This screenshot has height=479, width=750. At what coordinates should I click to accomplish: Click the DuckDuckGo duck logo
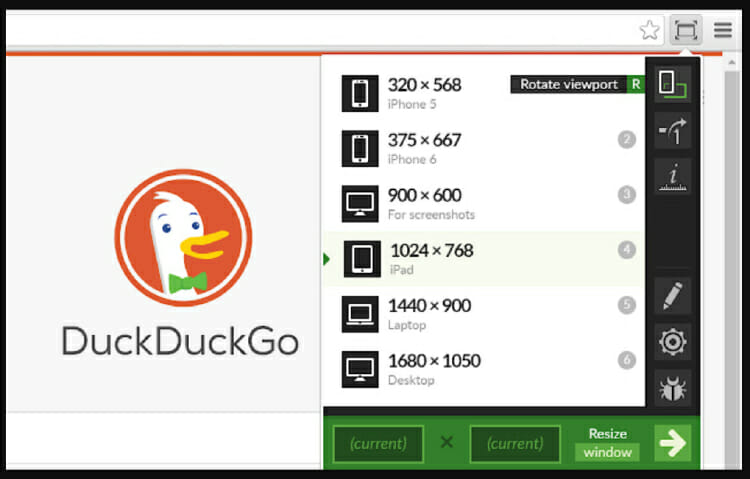point(183,237)
